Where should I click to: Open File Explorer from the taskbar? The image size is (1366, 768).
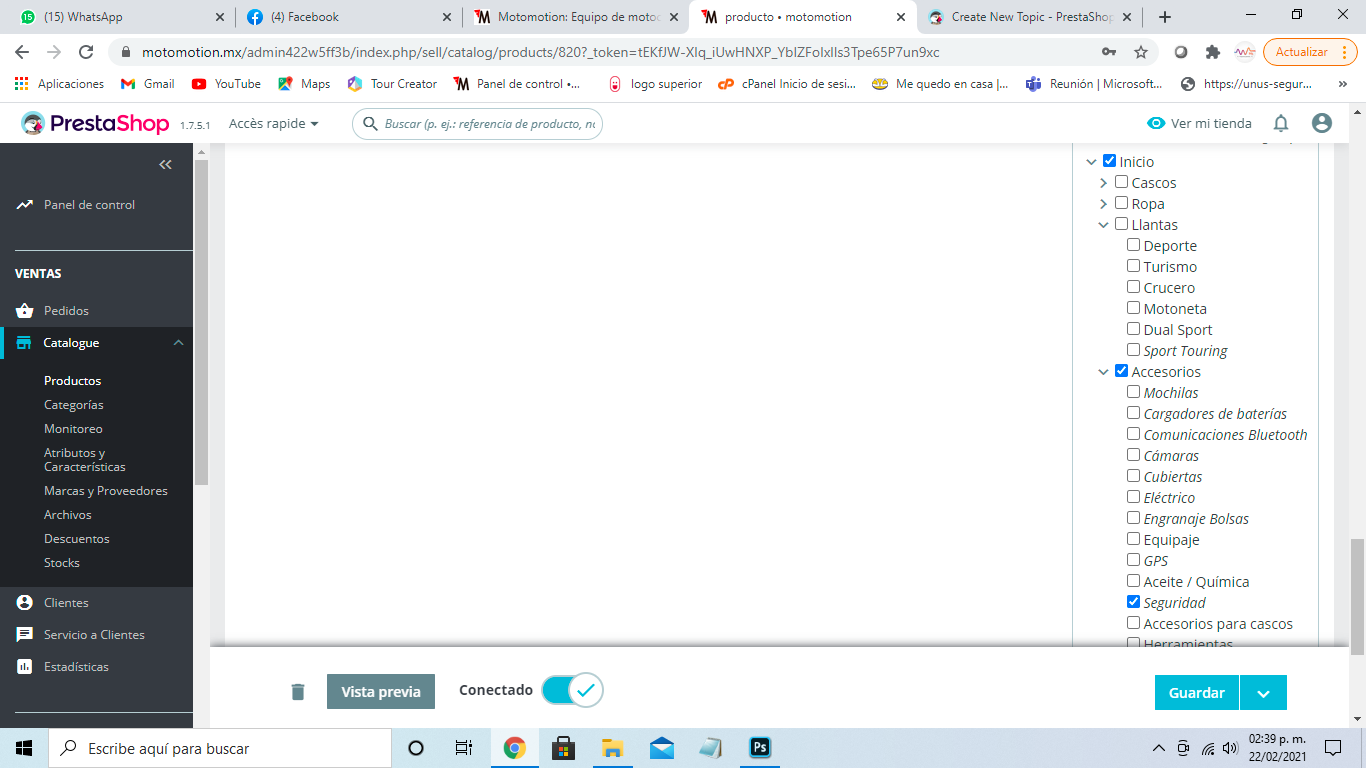tap(612, 748)
